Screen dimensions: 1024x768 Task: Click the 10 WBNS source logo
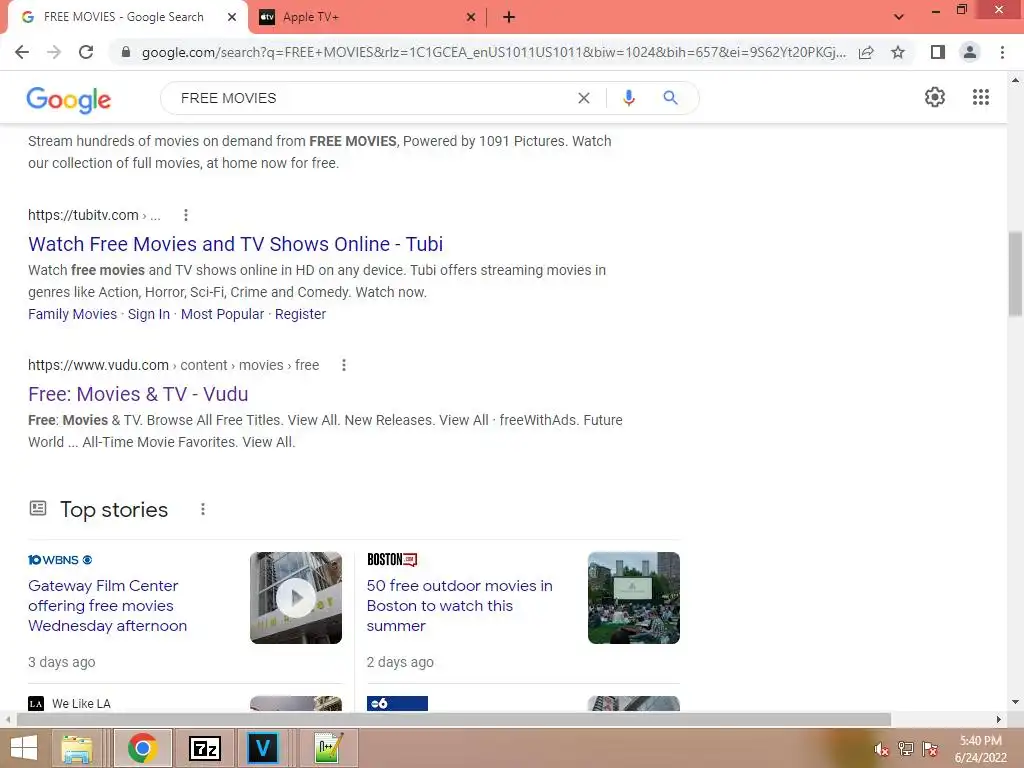60,560
